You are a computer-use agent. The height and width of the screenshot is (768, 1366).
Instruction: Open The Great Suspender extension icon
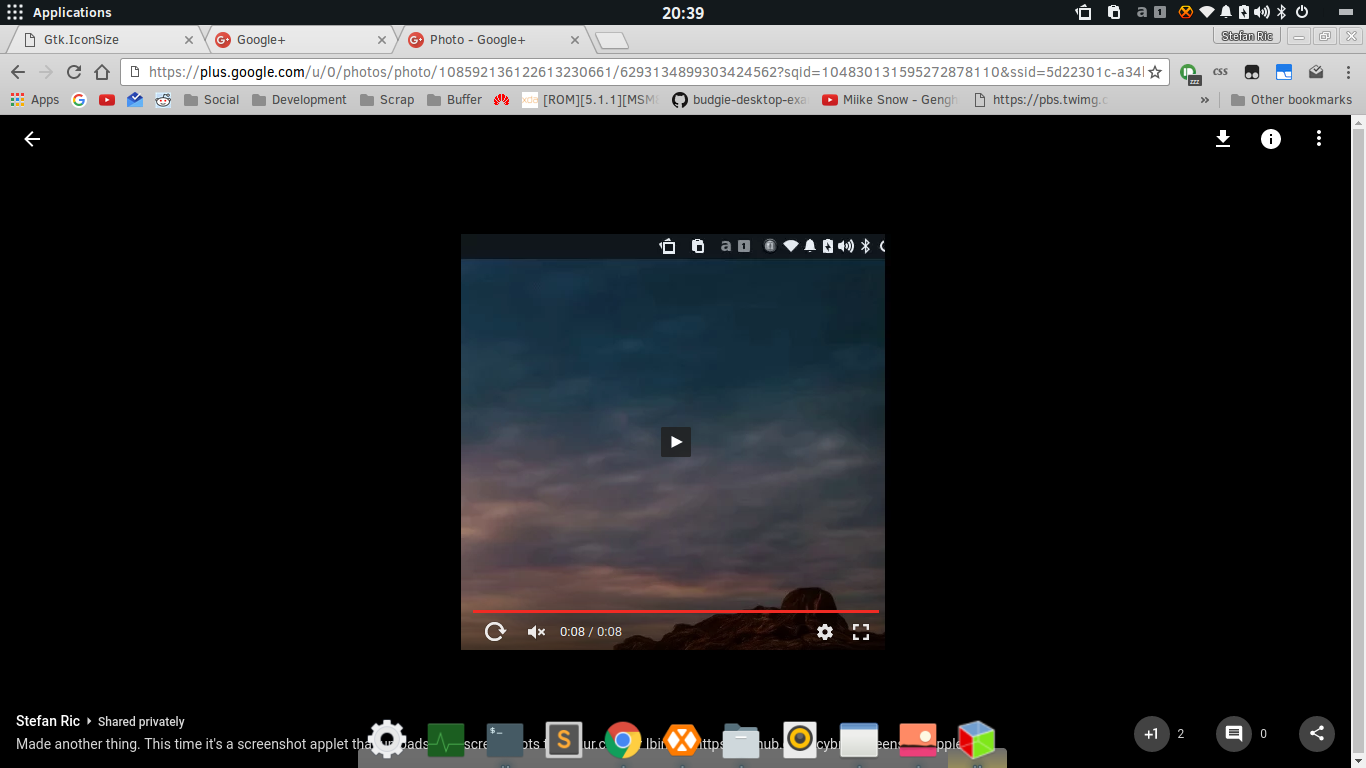1189,73
